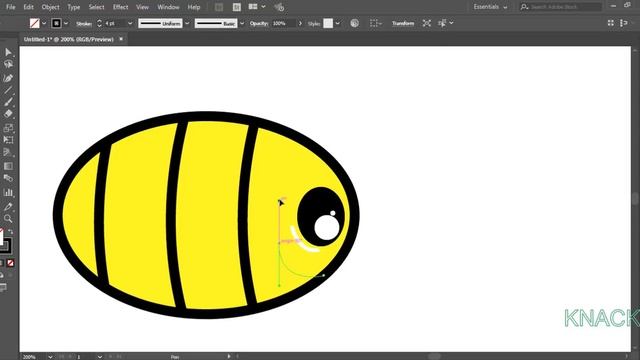
Task: Select the Zoom magnifier tool
Action: click(x=8, y=219)
